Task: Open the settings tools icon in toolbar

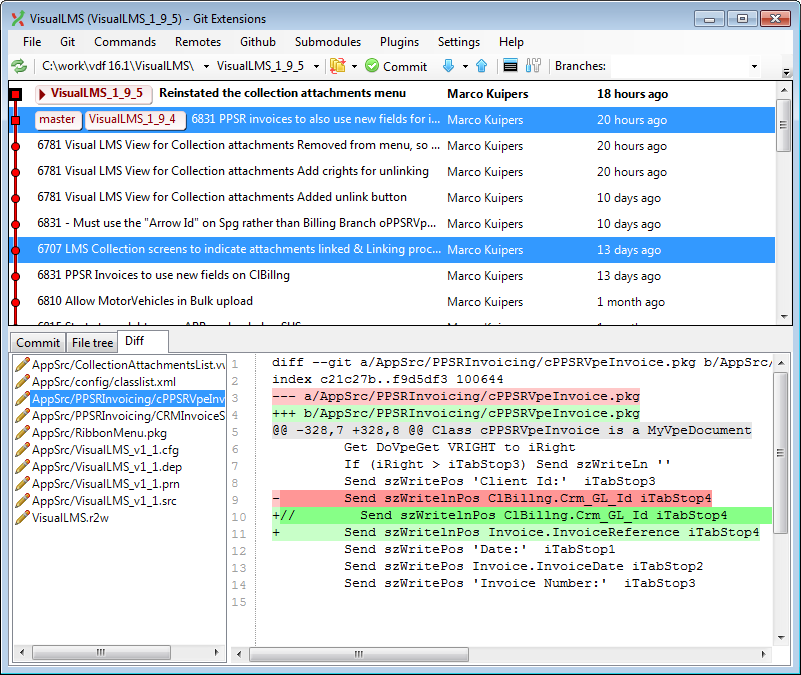Action: 533,66
